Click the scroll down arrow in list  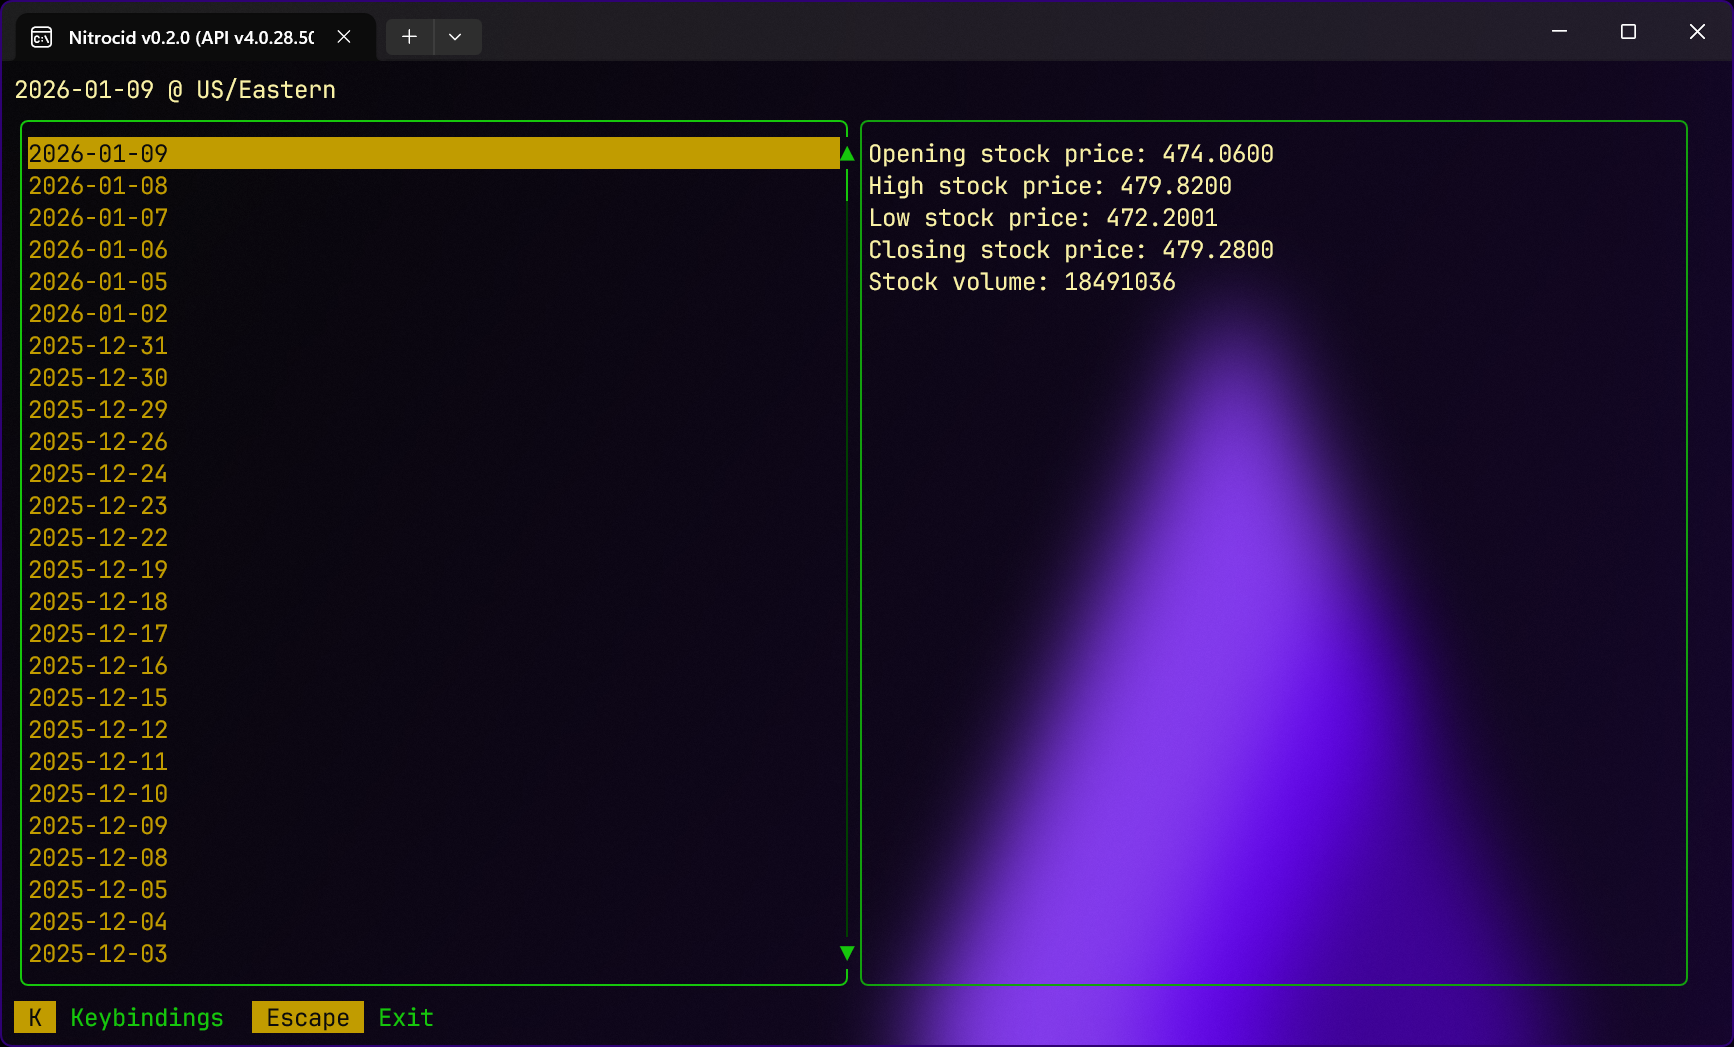pos(847,953)
